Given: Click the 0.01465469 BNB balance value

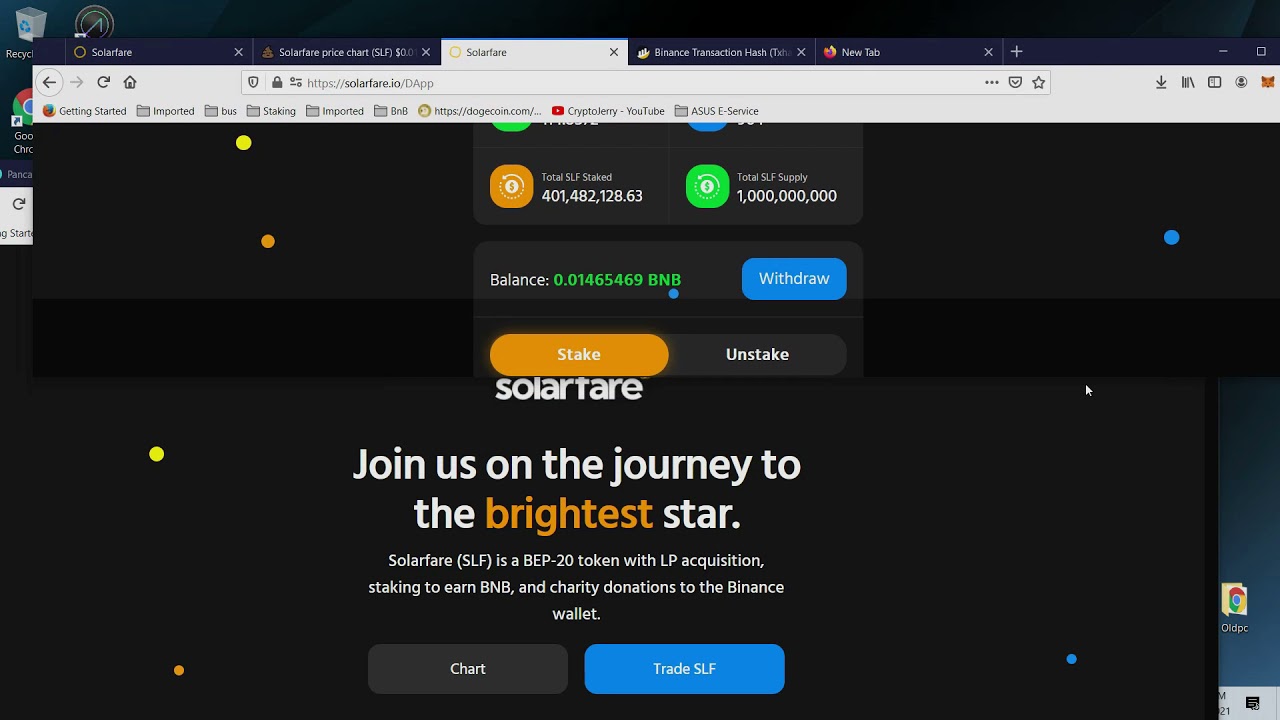Looking at the screenshot, I should 617,280.
